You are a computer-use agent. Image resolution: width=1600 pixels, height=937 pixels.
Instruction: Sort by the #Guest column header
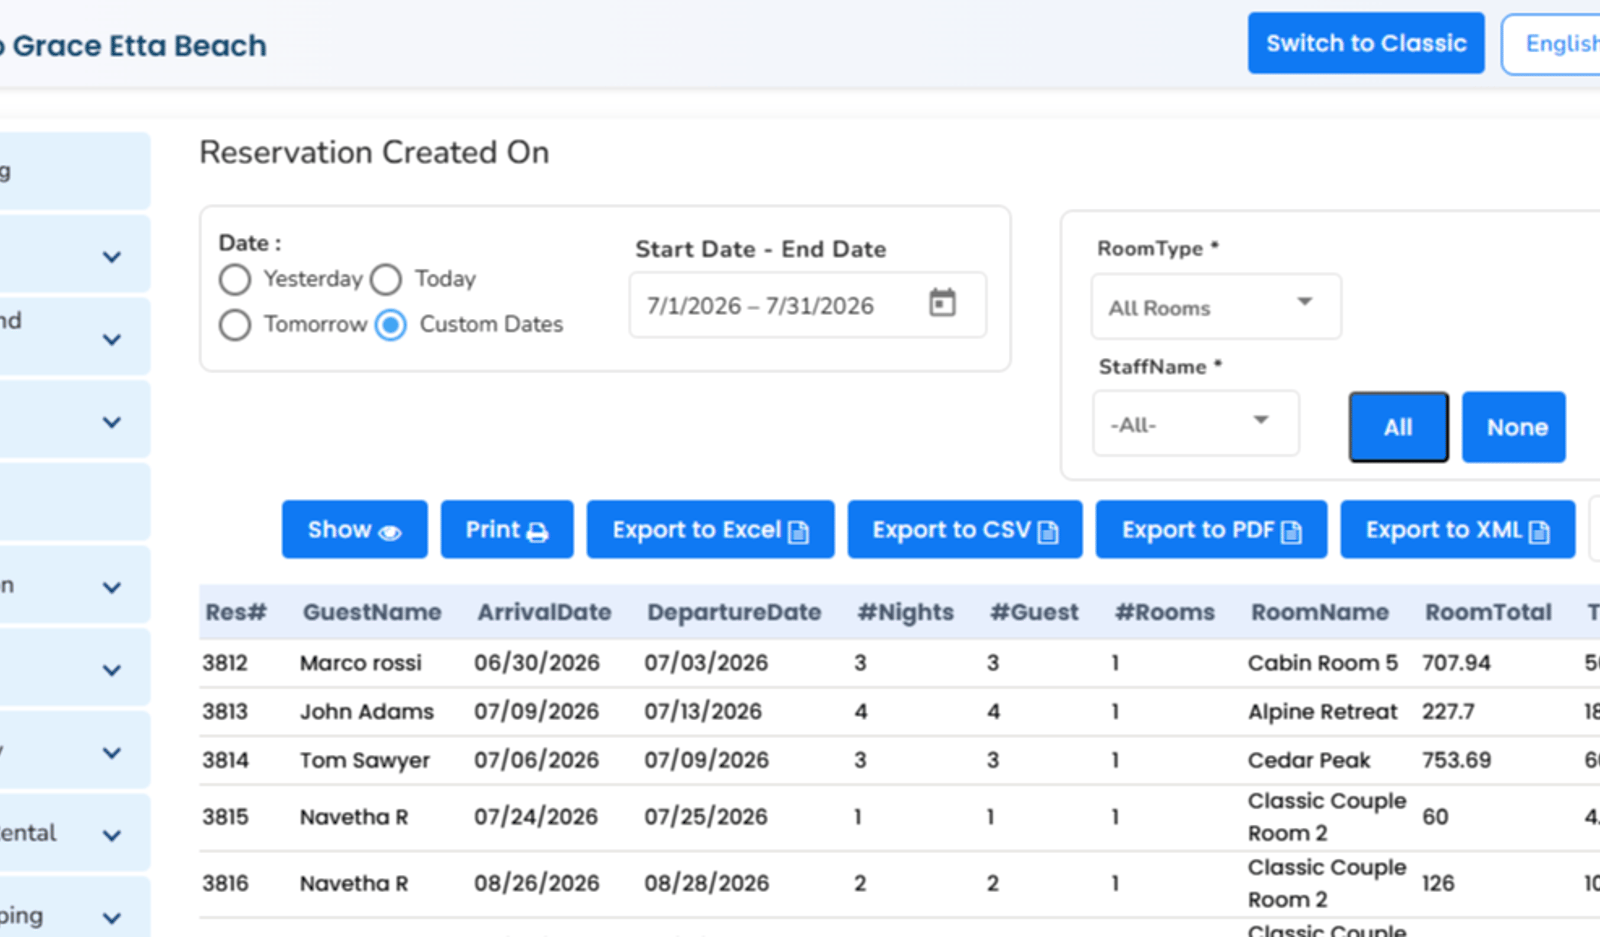[x=1034, y=613]
